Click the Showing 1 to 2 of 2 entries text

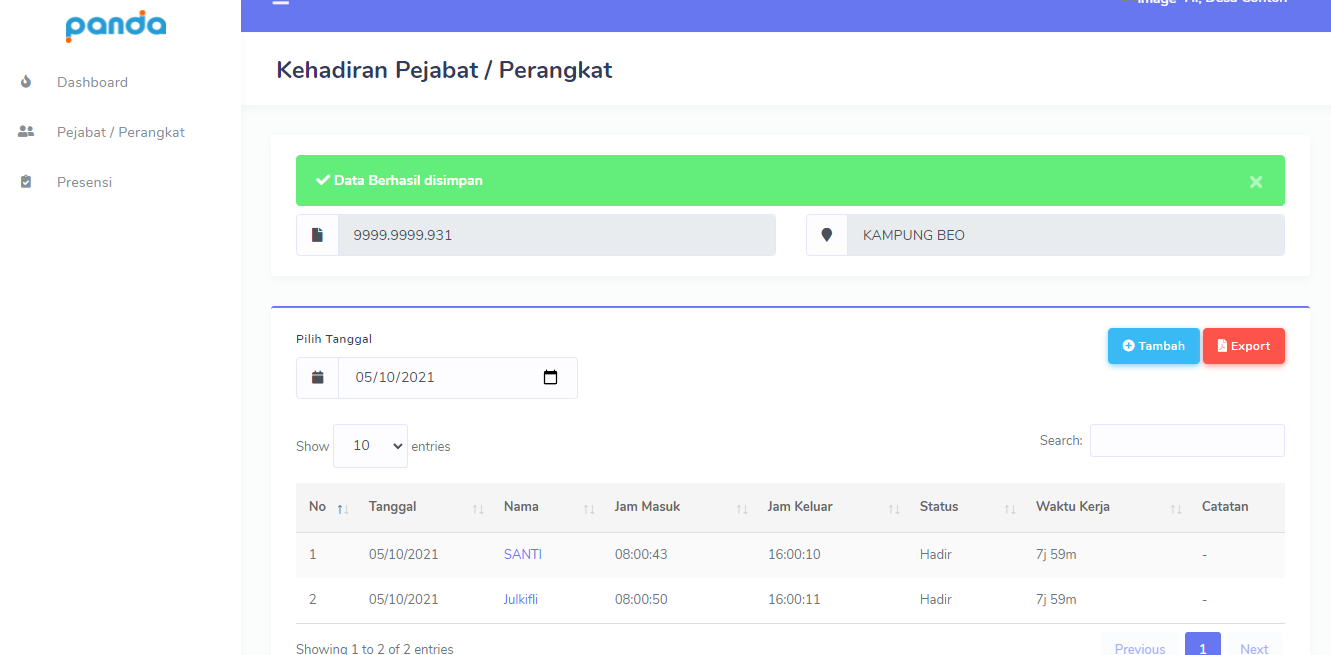[375, 649]
